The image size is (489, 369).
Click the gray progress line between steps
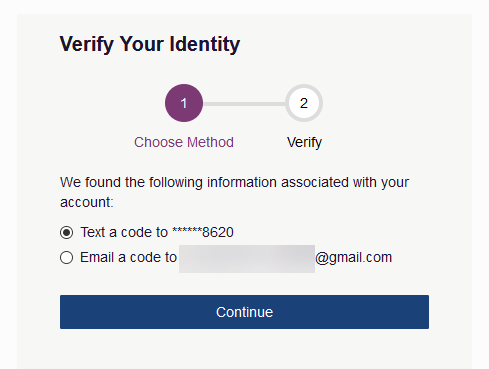click(244, 104)
